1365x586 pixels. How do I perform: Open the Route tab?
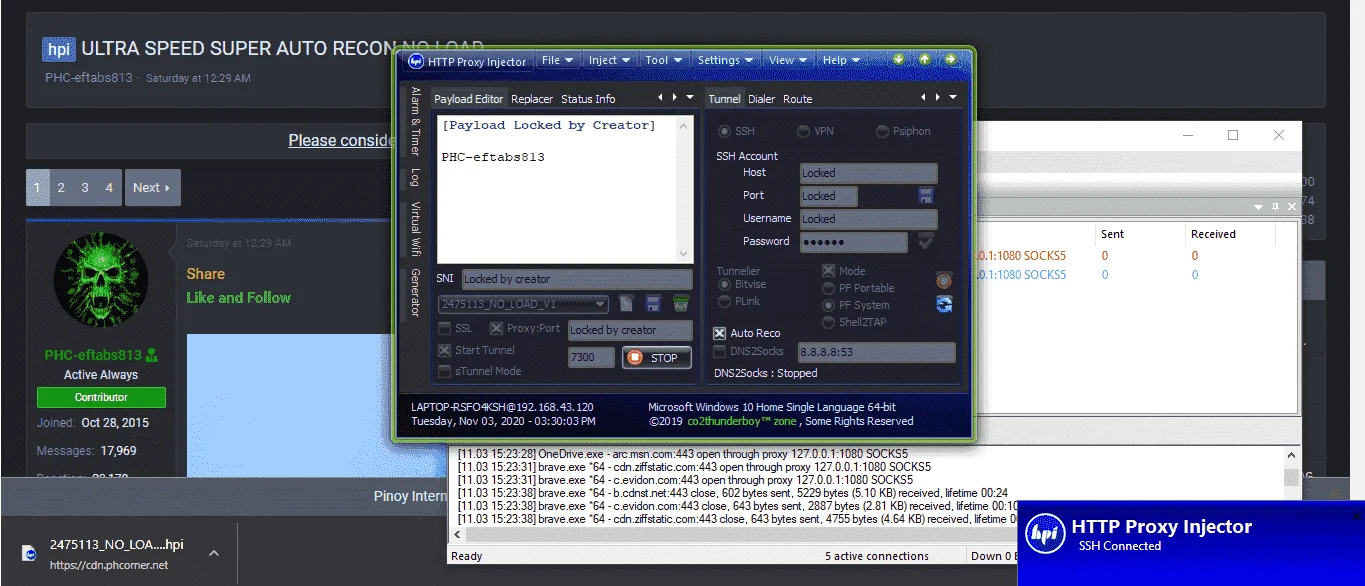click(798, 99)
